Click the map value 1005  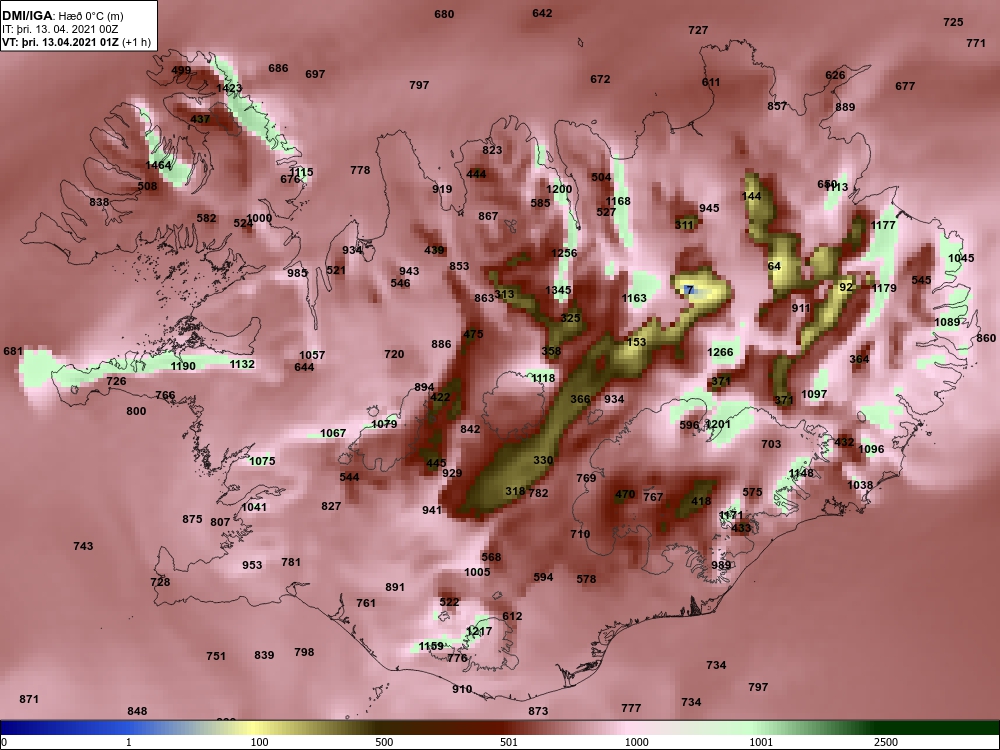(477, 572)
